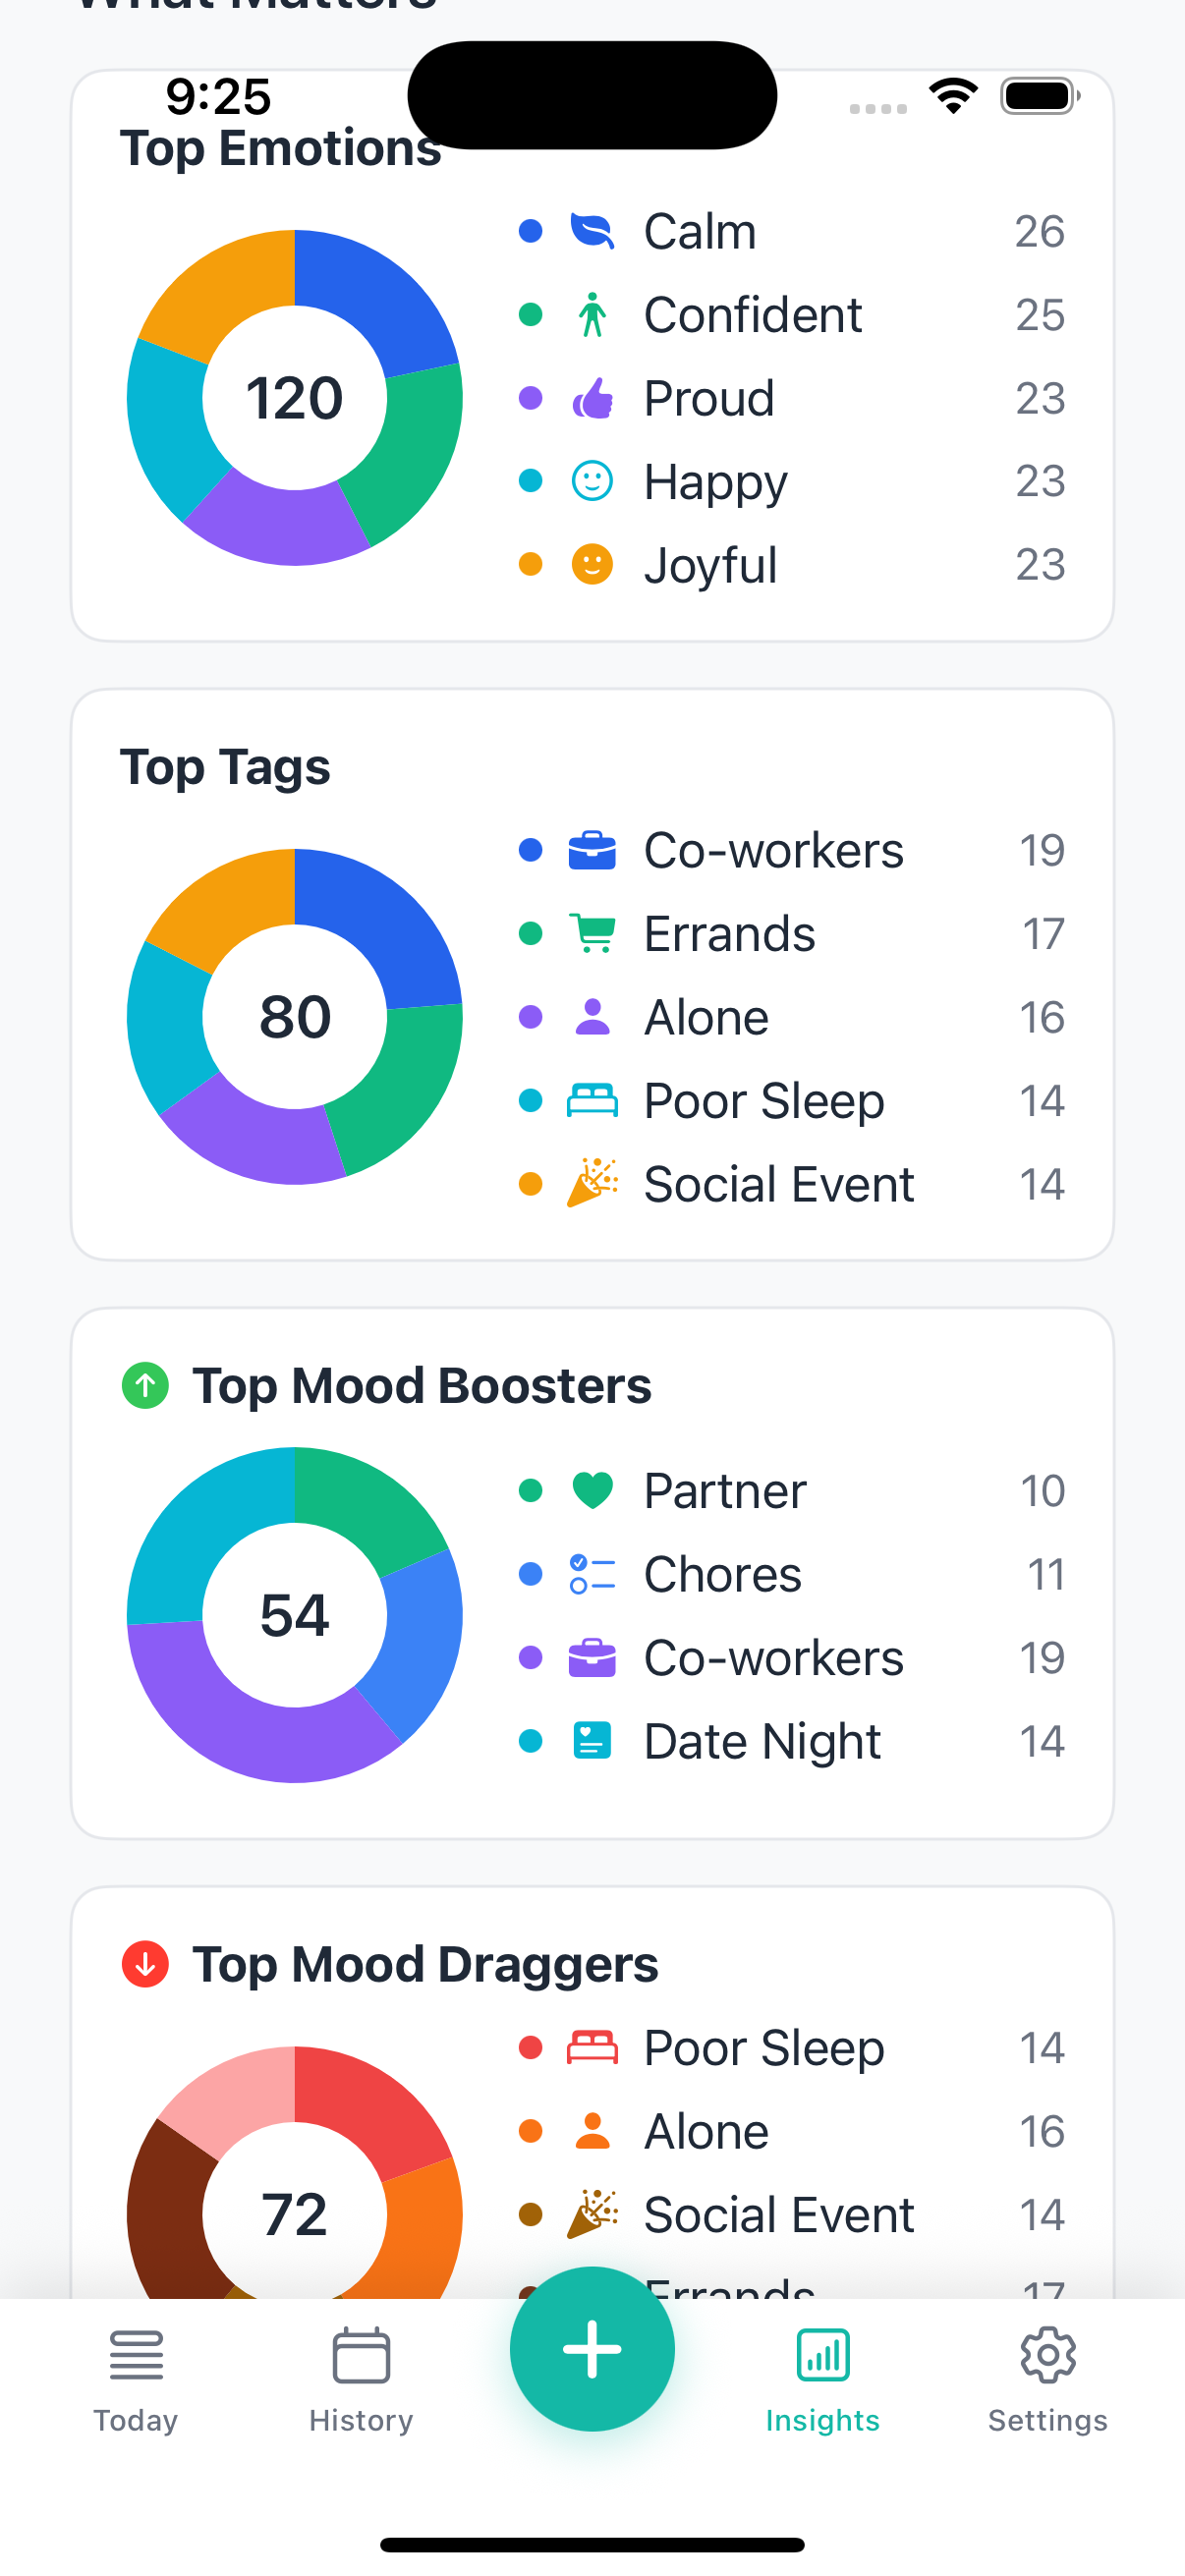Tap the Poor Sleep bed icon in Top Tags
1185x2576 pixels.
coord(592,1101)
